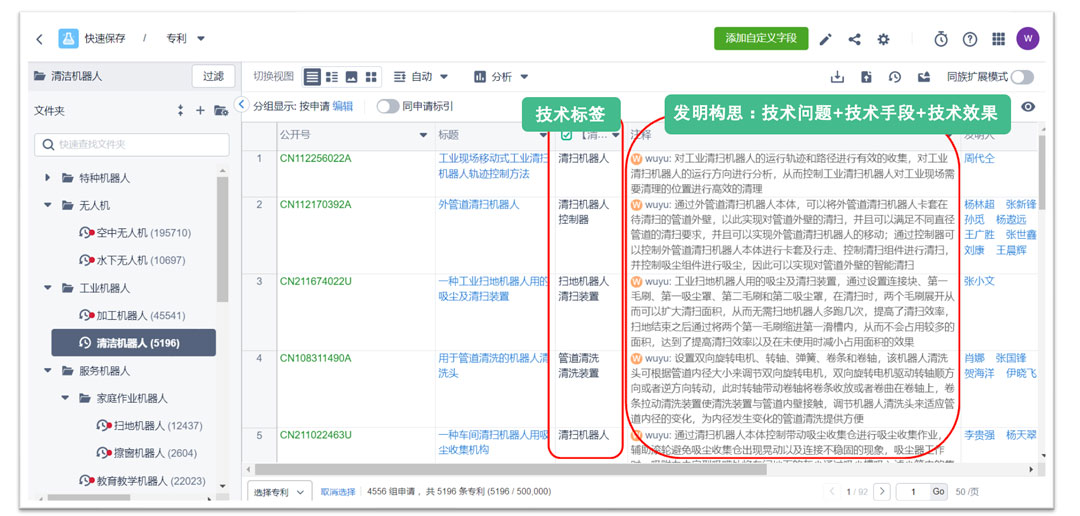Enable the 同申请标引 toggle
This screenshot has height=516, width=1080.
(x=387, y=106)
